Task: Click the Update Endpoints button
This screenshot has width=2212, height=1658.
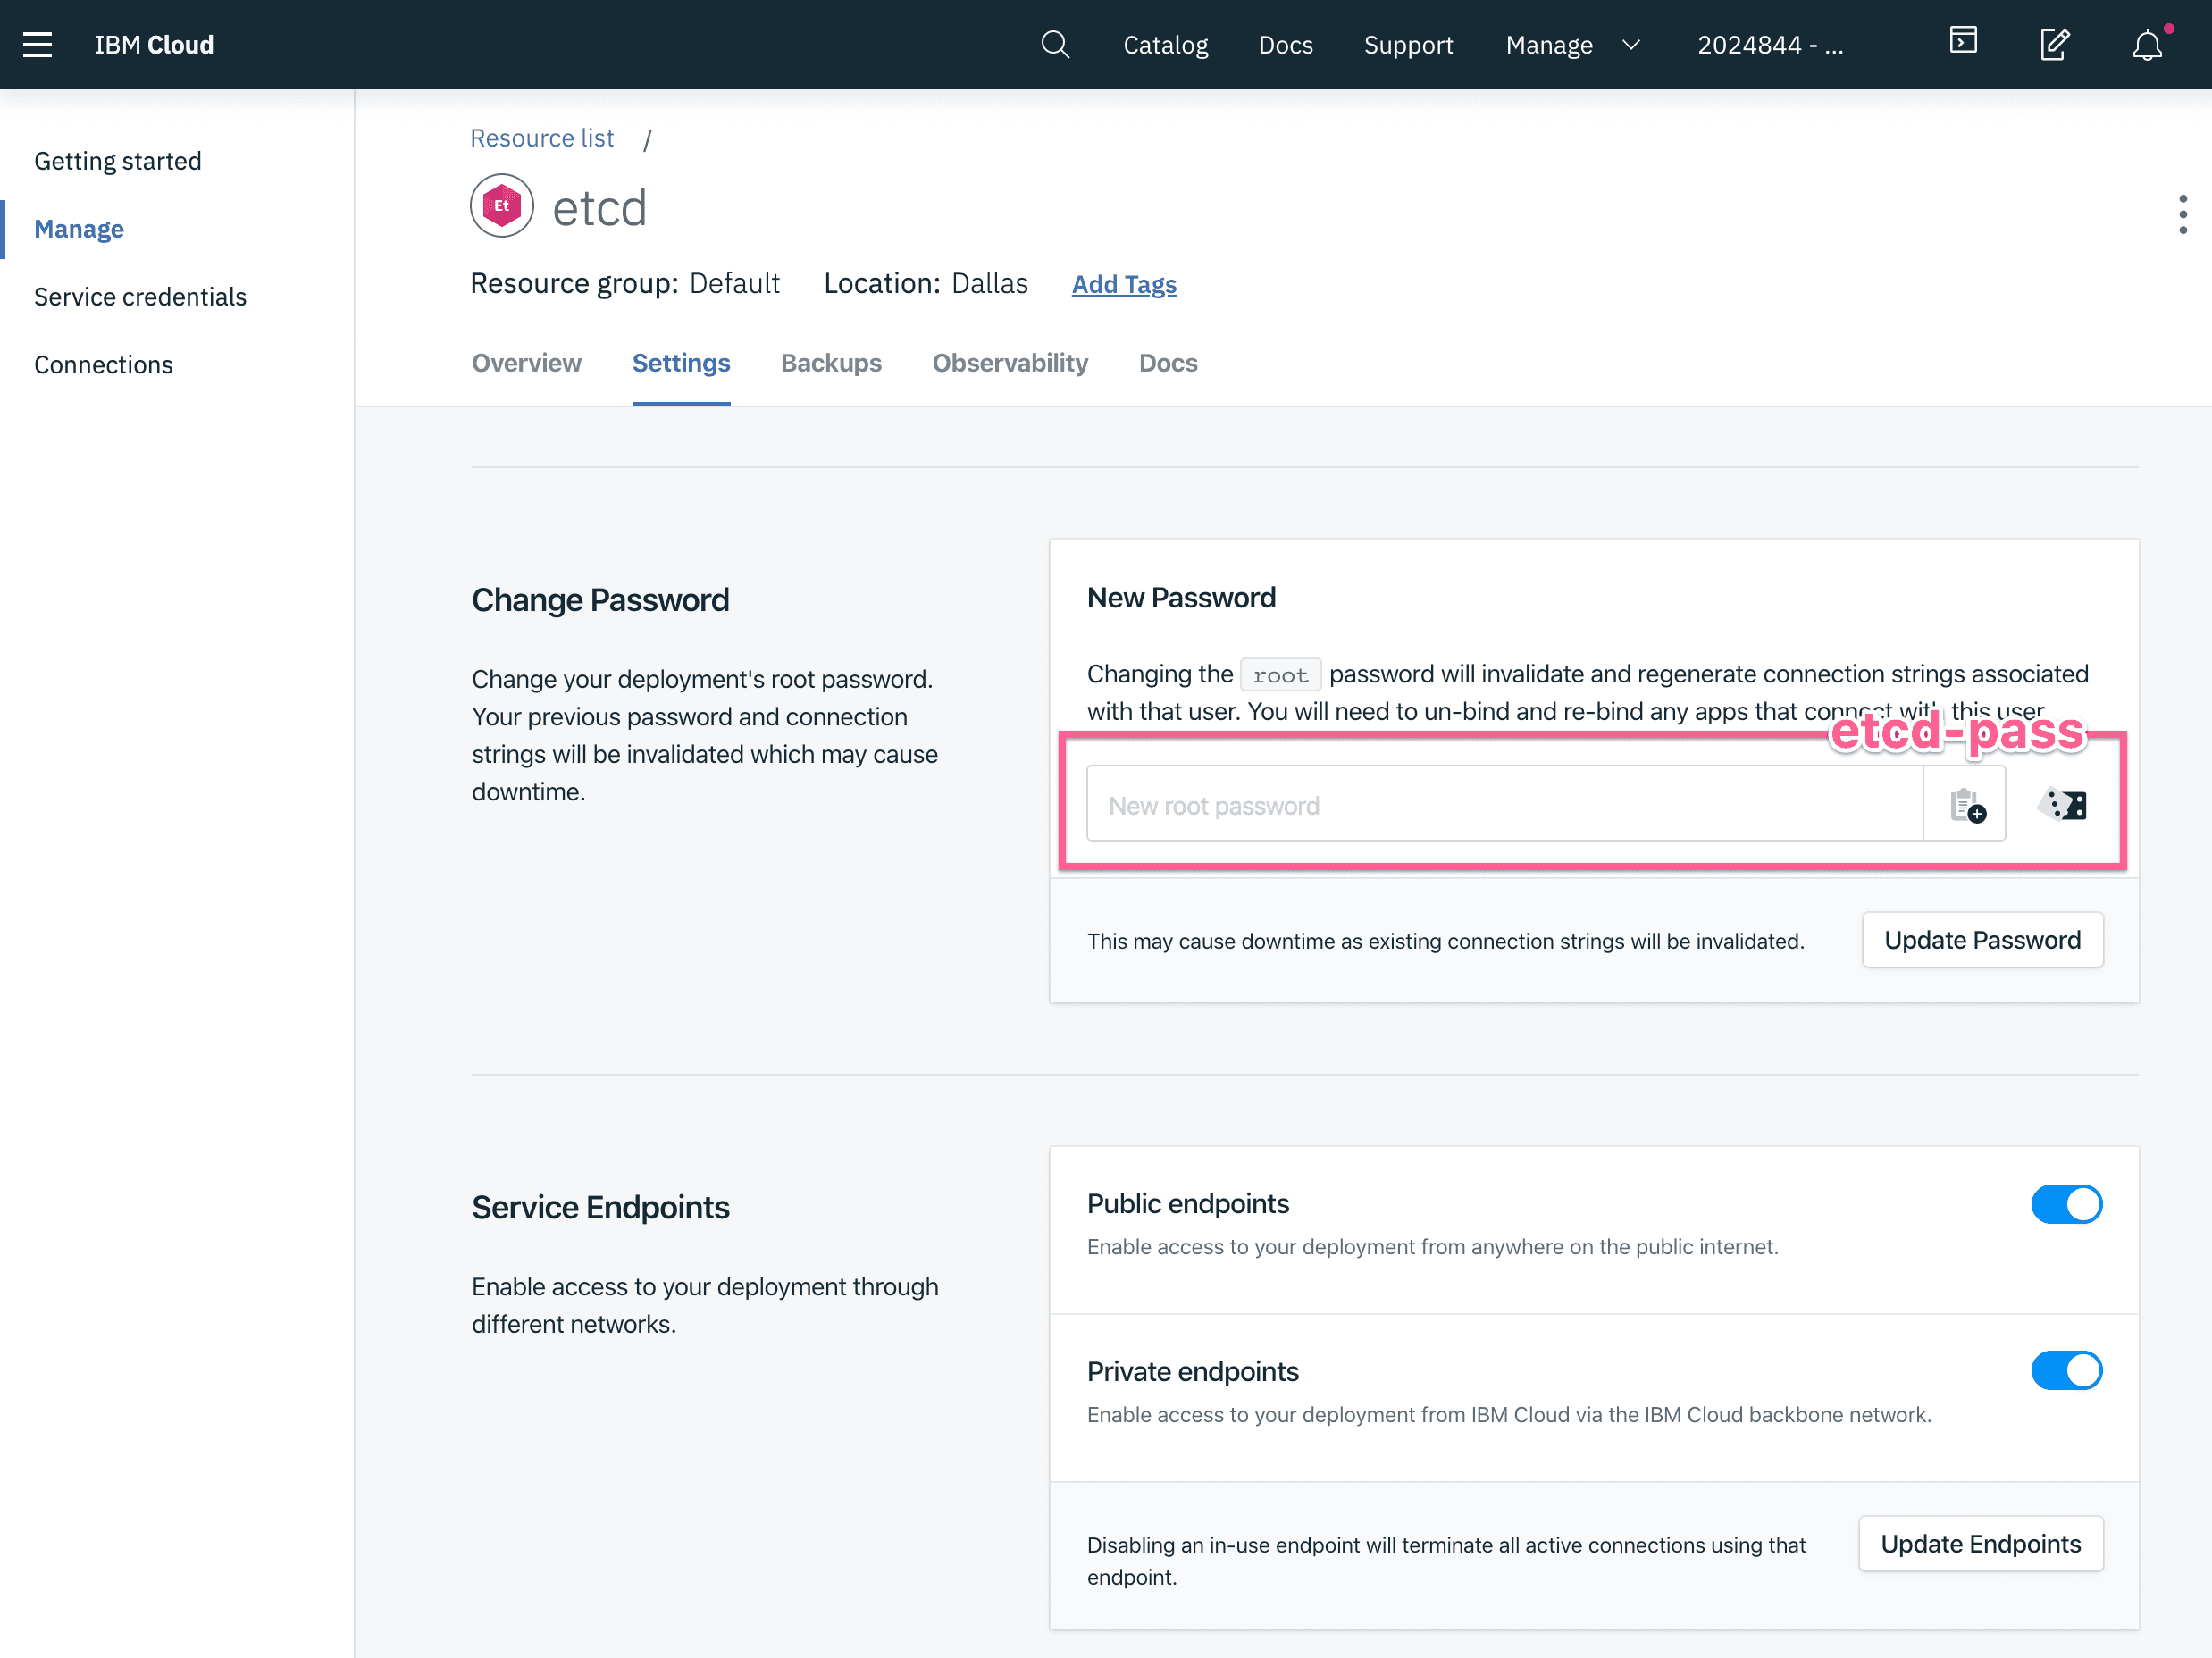Action: click(1982, 1543)
